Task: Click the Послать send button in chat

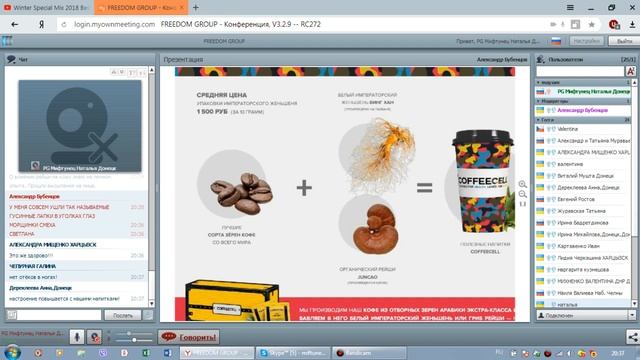Action: [x=123, y=315]
